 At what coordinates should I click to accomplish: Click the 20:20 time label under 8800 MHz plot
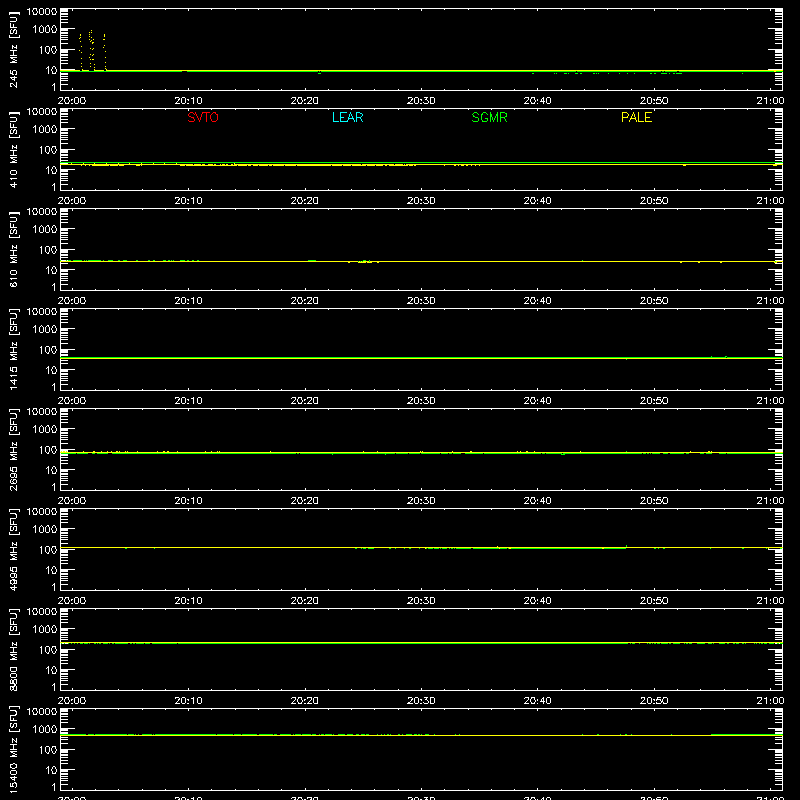tap(305, 701)
